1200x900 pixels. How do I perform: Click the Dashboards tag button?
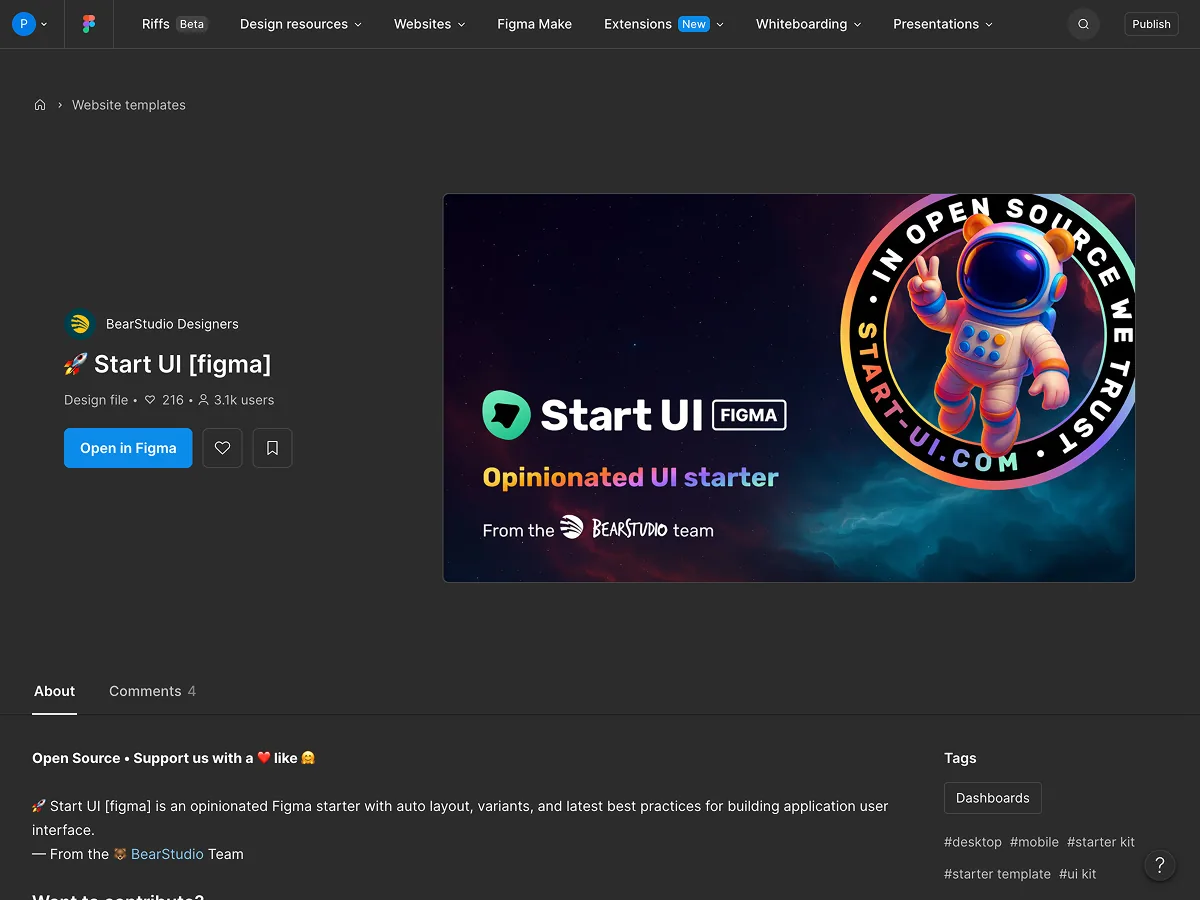click(x=993, y=798)
